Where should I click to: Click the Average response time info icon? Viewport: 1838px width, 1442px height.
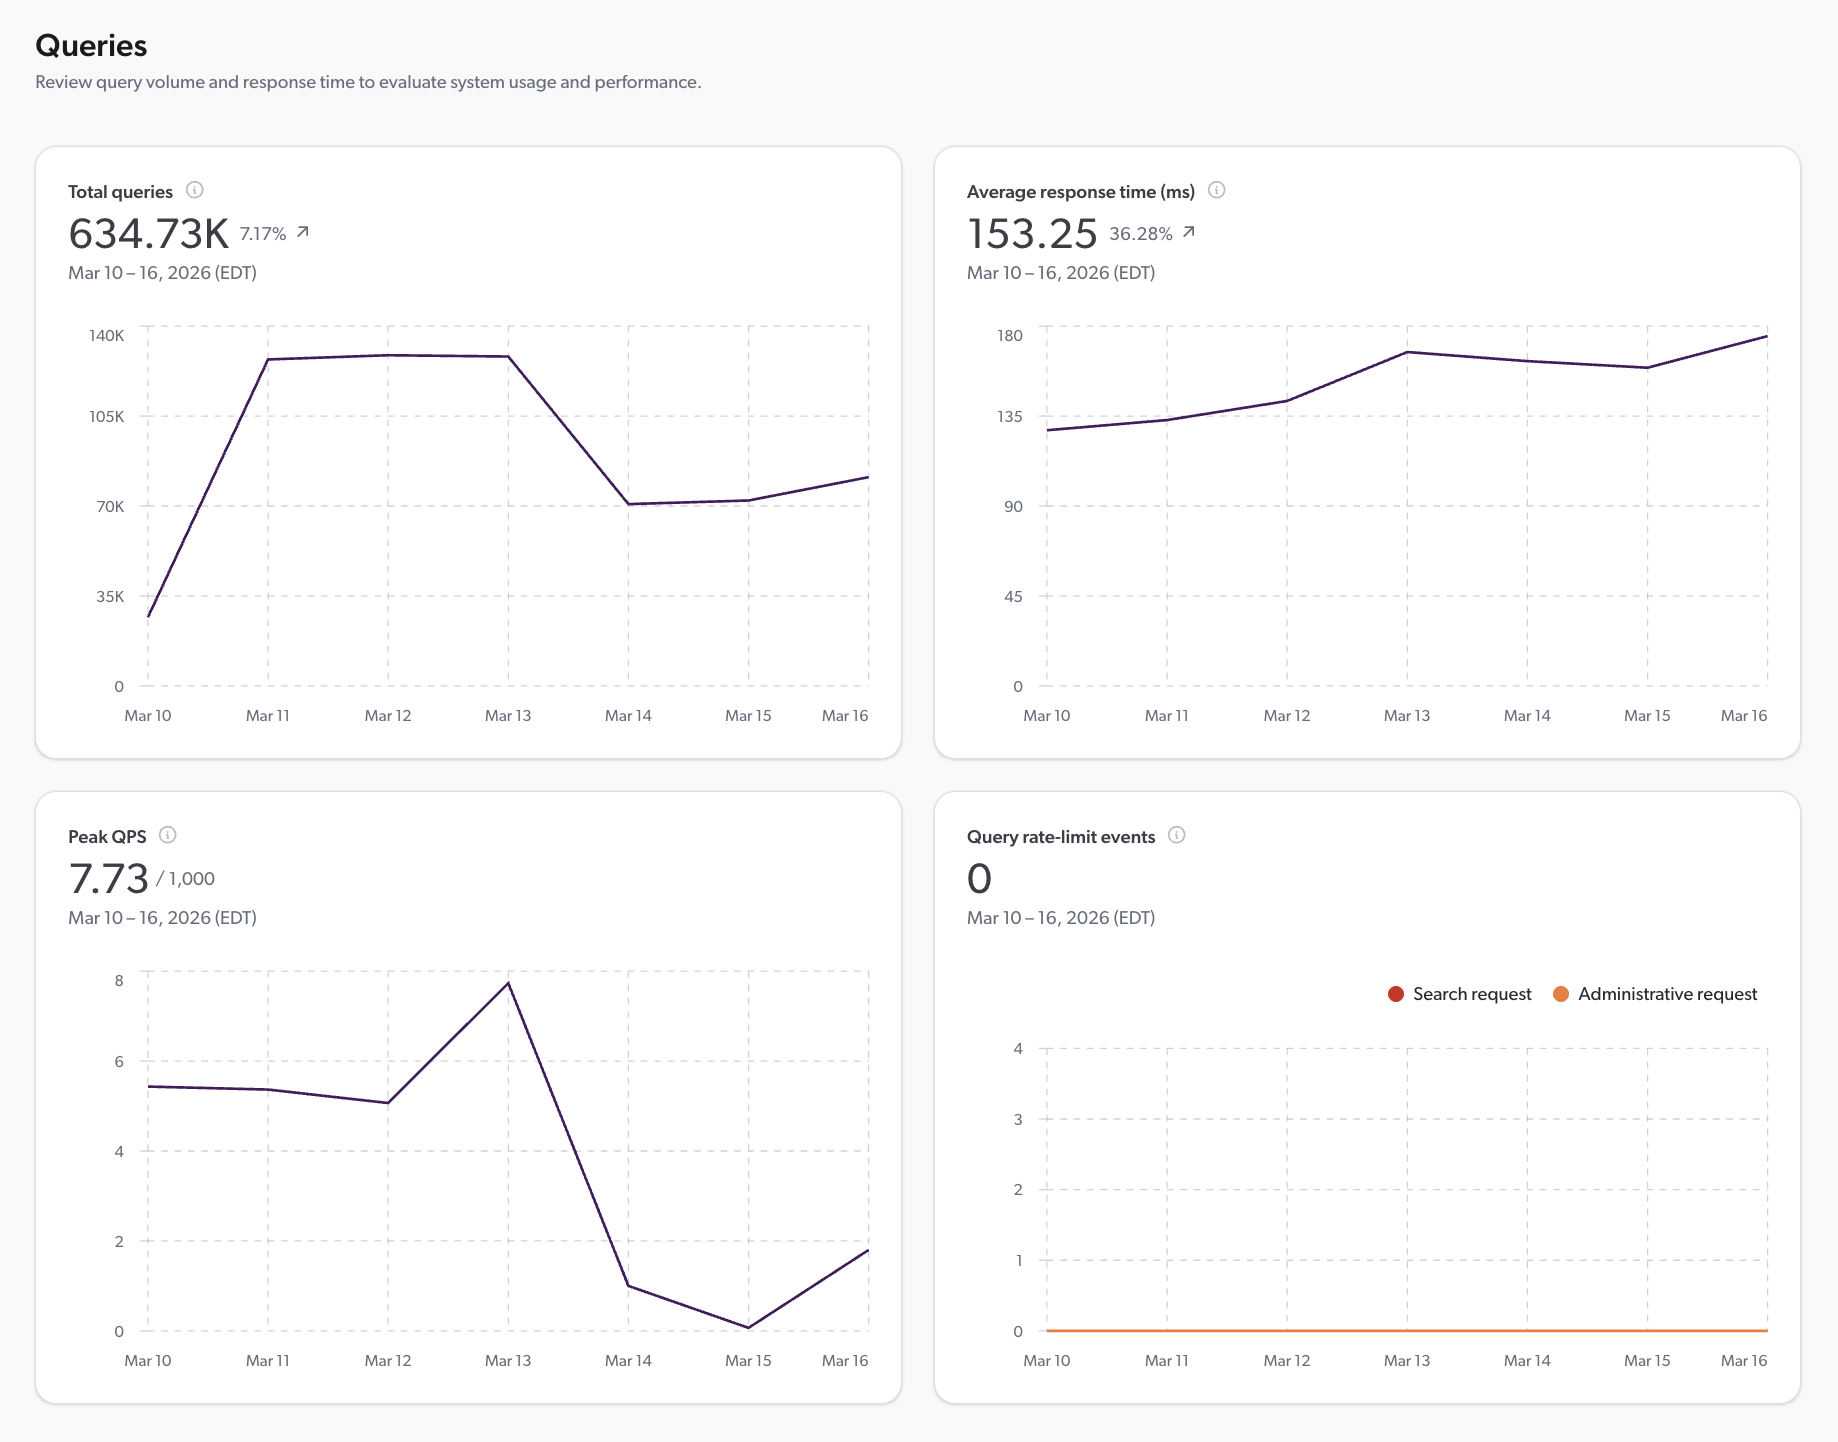[x=1218, y=190]
